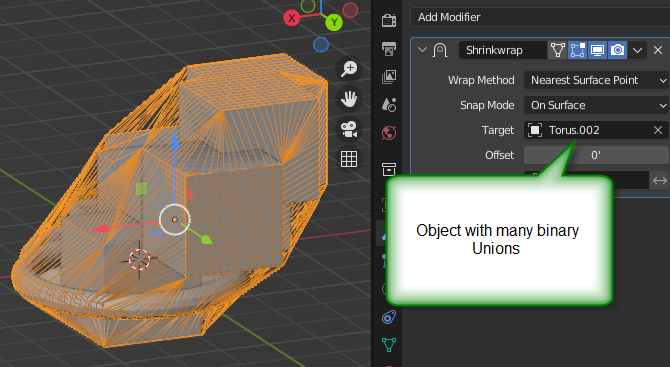Toggle Shrinkwrap display in edit mode
Image resolution: width=670 pixels, height=367 pixels.
click(577, 50)
